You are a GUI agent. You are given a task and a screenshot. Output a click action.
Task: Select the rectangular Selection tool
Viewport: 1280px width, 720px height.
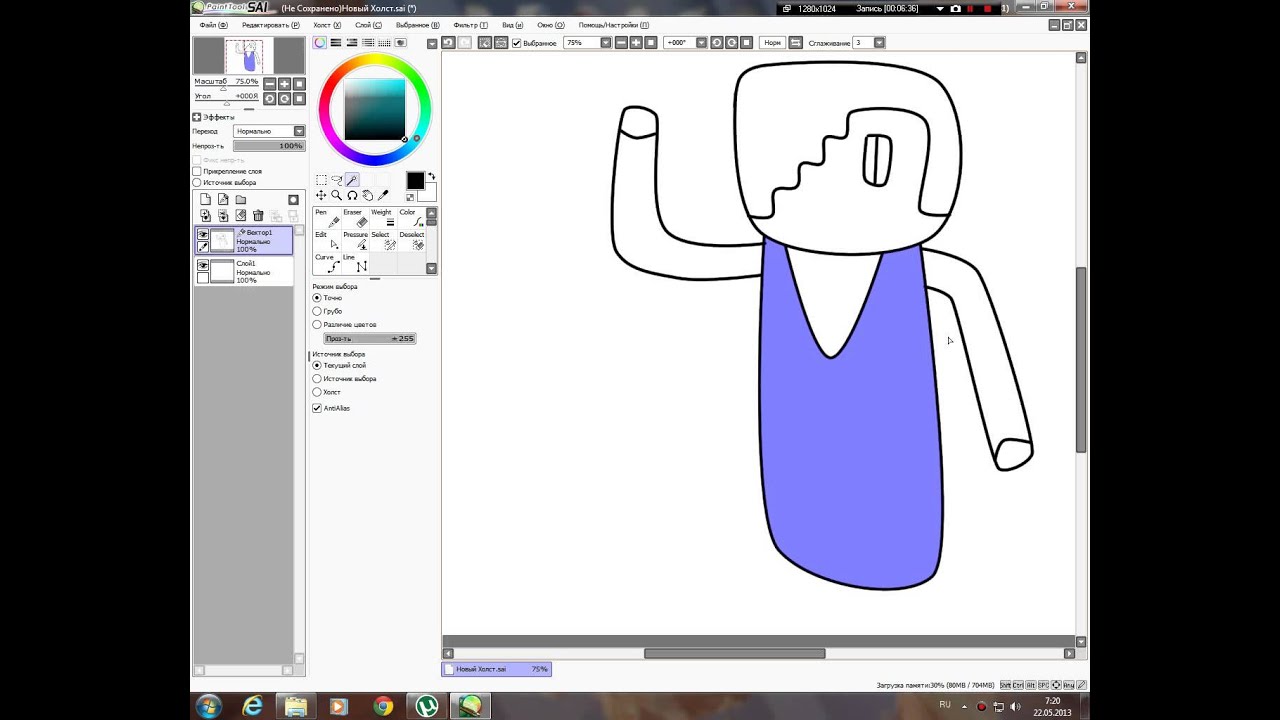[321, 180]
